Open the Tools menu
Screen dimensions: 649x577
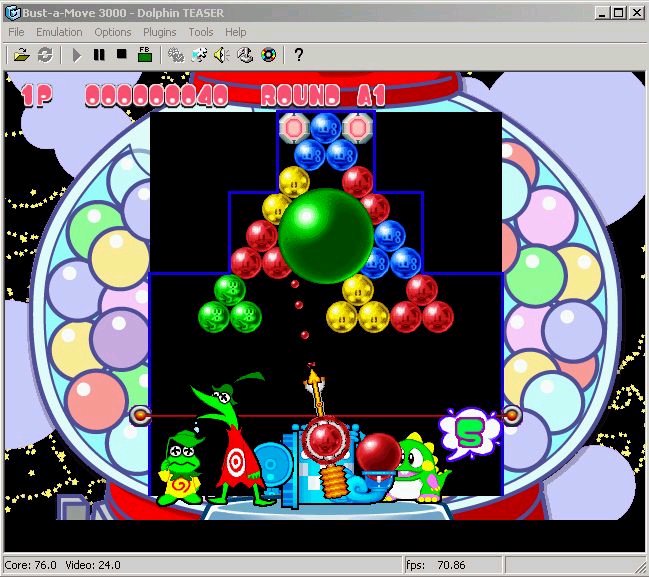tap(201, 32)
